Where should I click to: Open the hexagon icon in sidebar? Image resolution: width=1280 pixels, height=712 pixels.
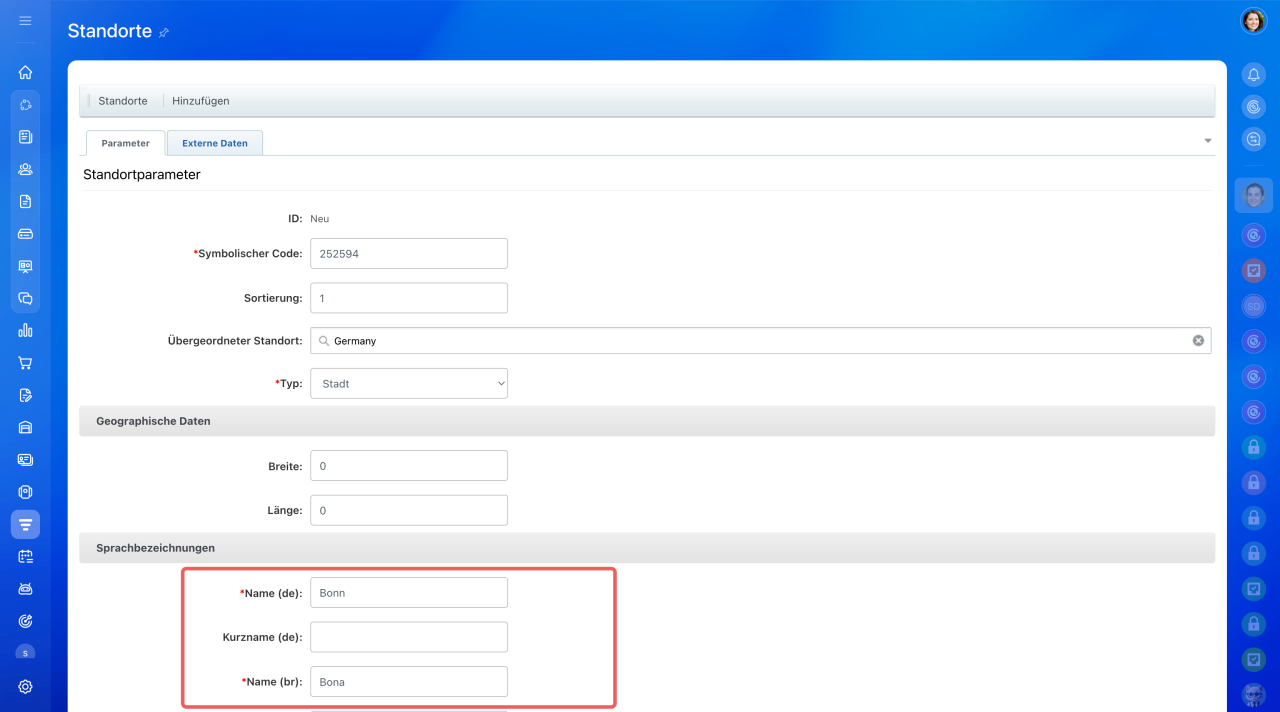26,492
